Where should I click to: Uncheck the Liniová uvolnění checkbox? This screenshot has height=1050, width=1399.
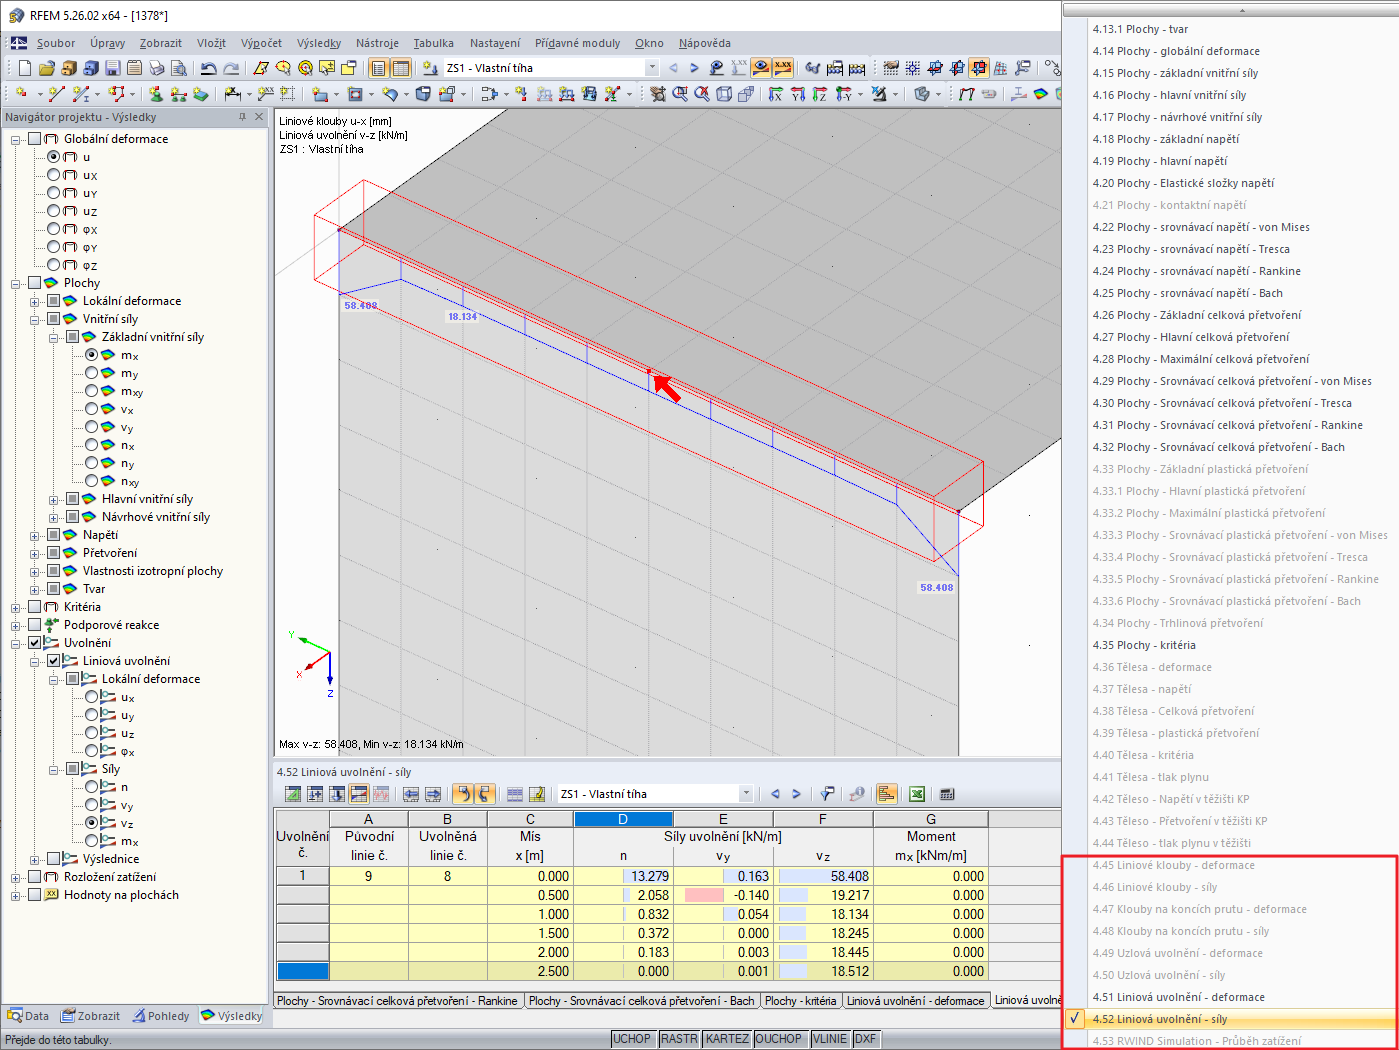54,661
